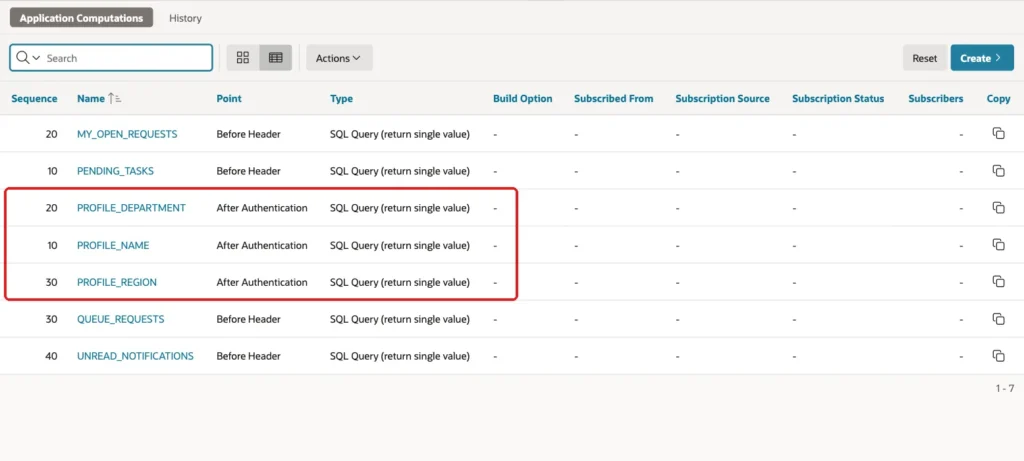Viewport: 1024px width, 461px height.
Task: Open the Build Option column header
Action: click(x=522, y=99)
